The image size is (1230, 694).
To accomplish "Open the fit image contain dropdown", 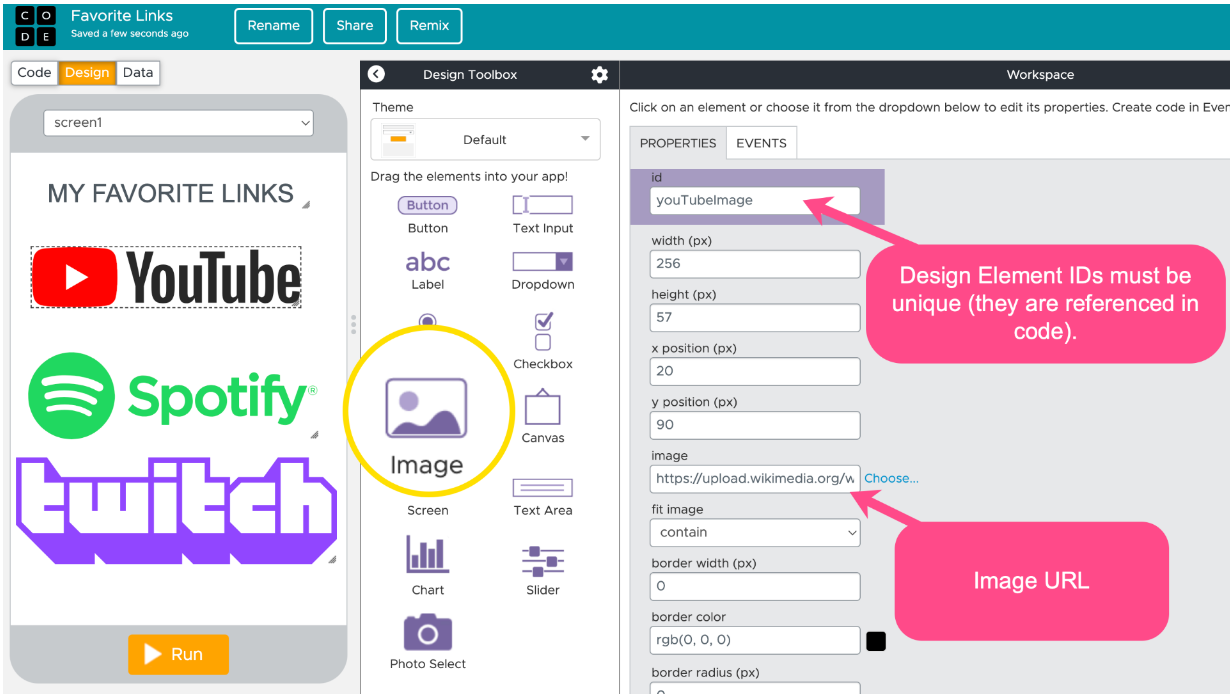I will pyautogui.click(x=755, y=532).
